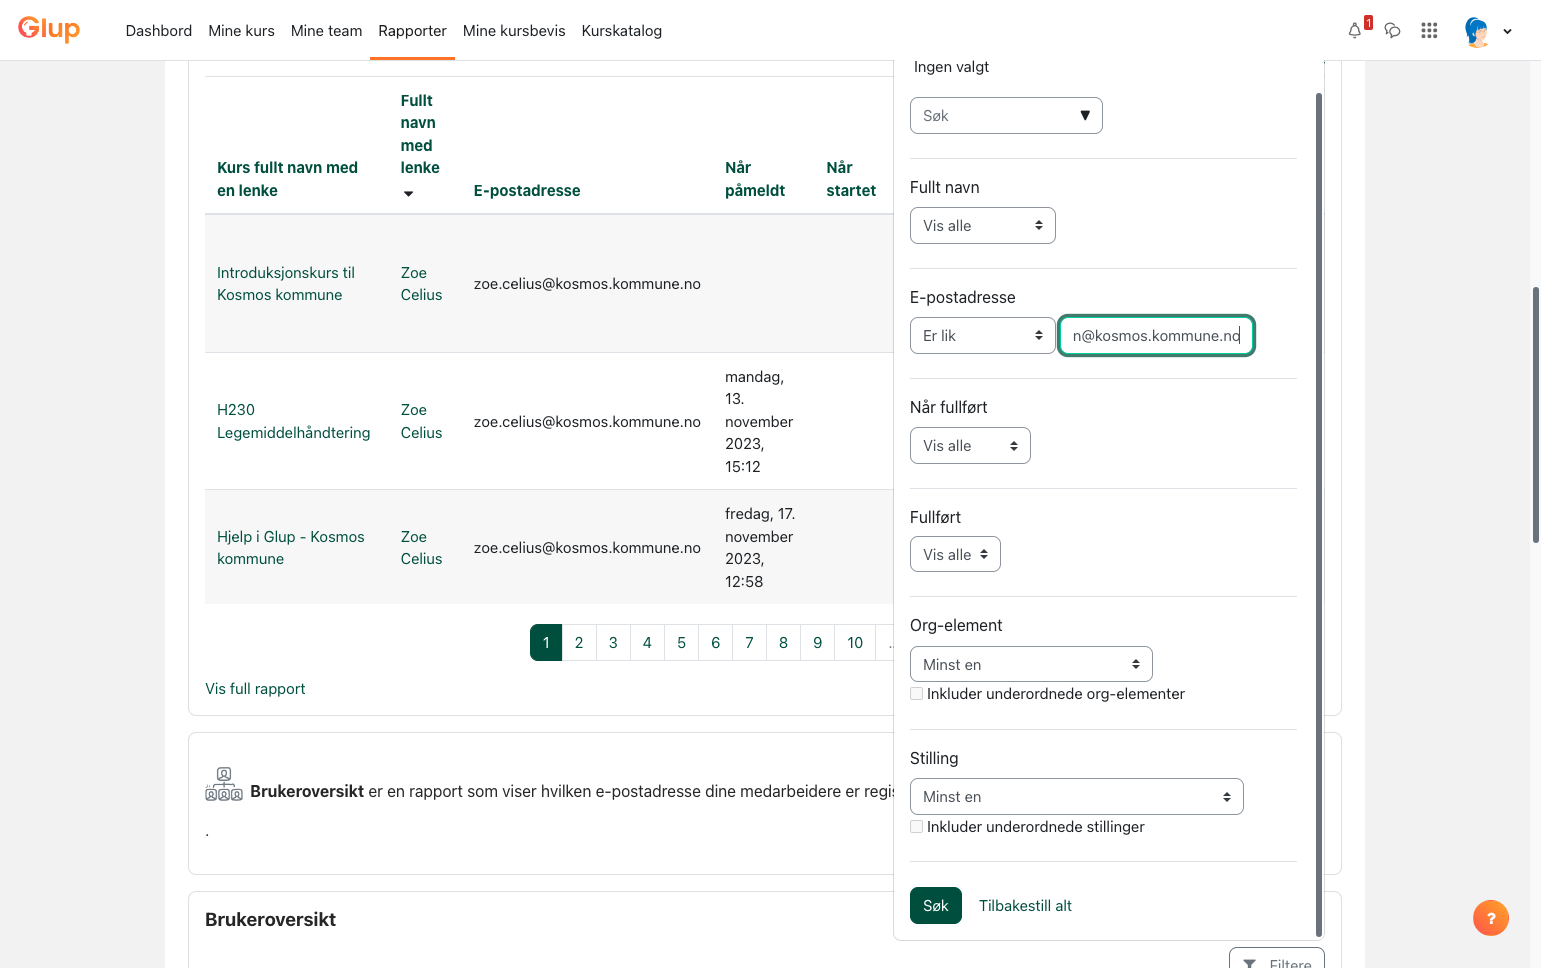The image size is (1541, 968).
Task: Open the Stilling 'Minst en' dropdown
Action: pos(1077,796)
